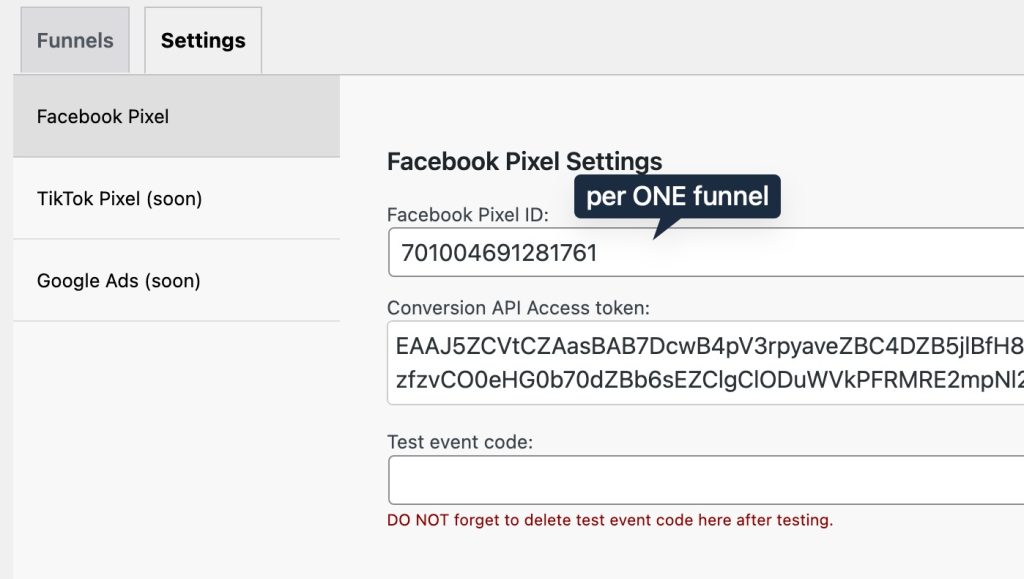Click the pixel ID number 701004691281761
Viewport: 1024px width, 579px height.
pos(499,254)
